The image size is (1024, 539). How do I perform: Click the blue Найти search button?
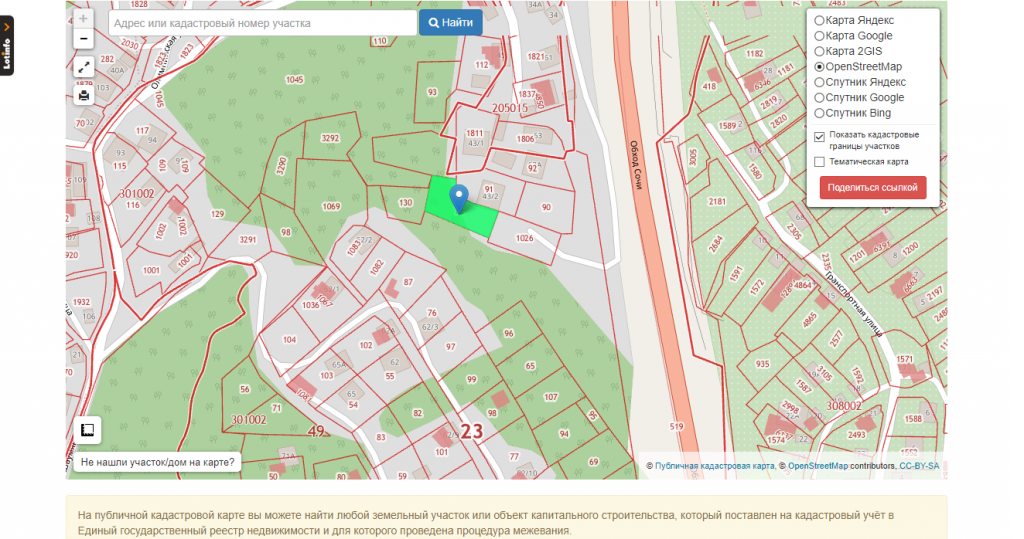[x=450, y=22]
